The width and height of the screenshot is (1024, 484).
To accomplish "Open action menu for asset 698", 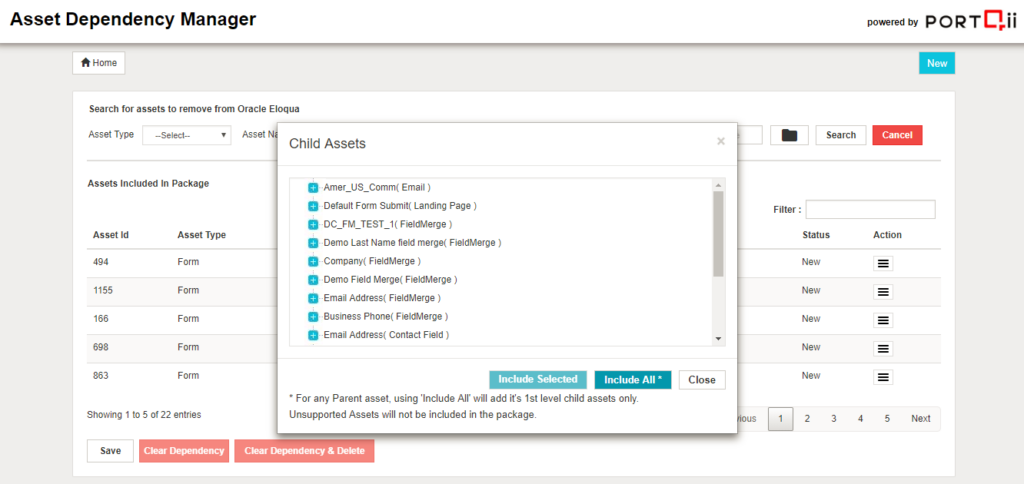I will tap(883, 349).
